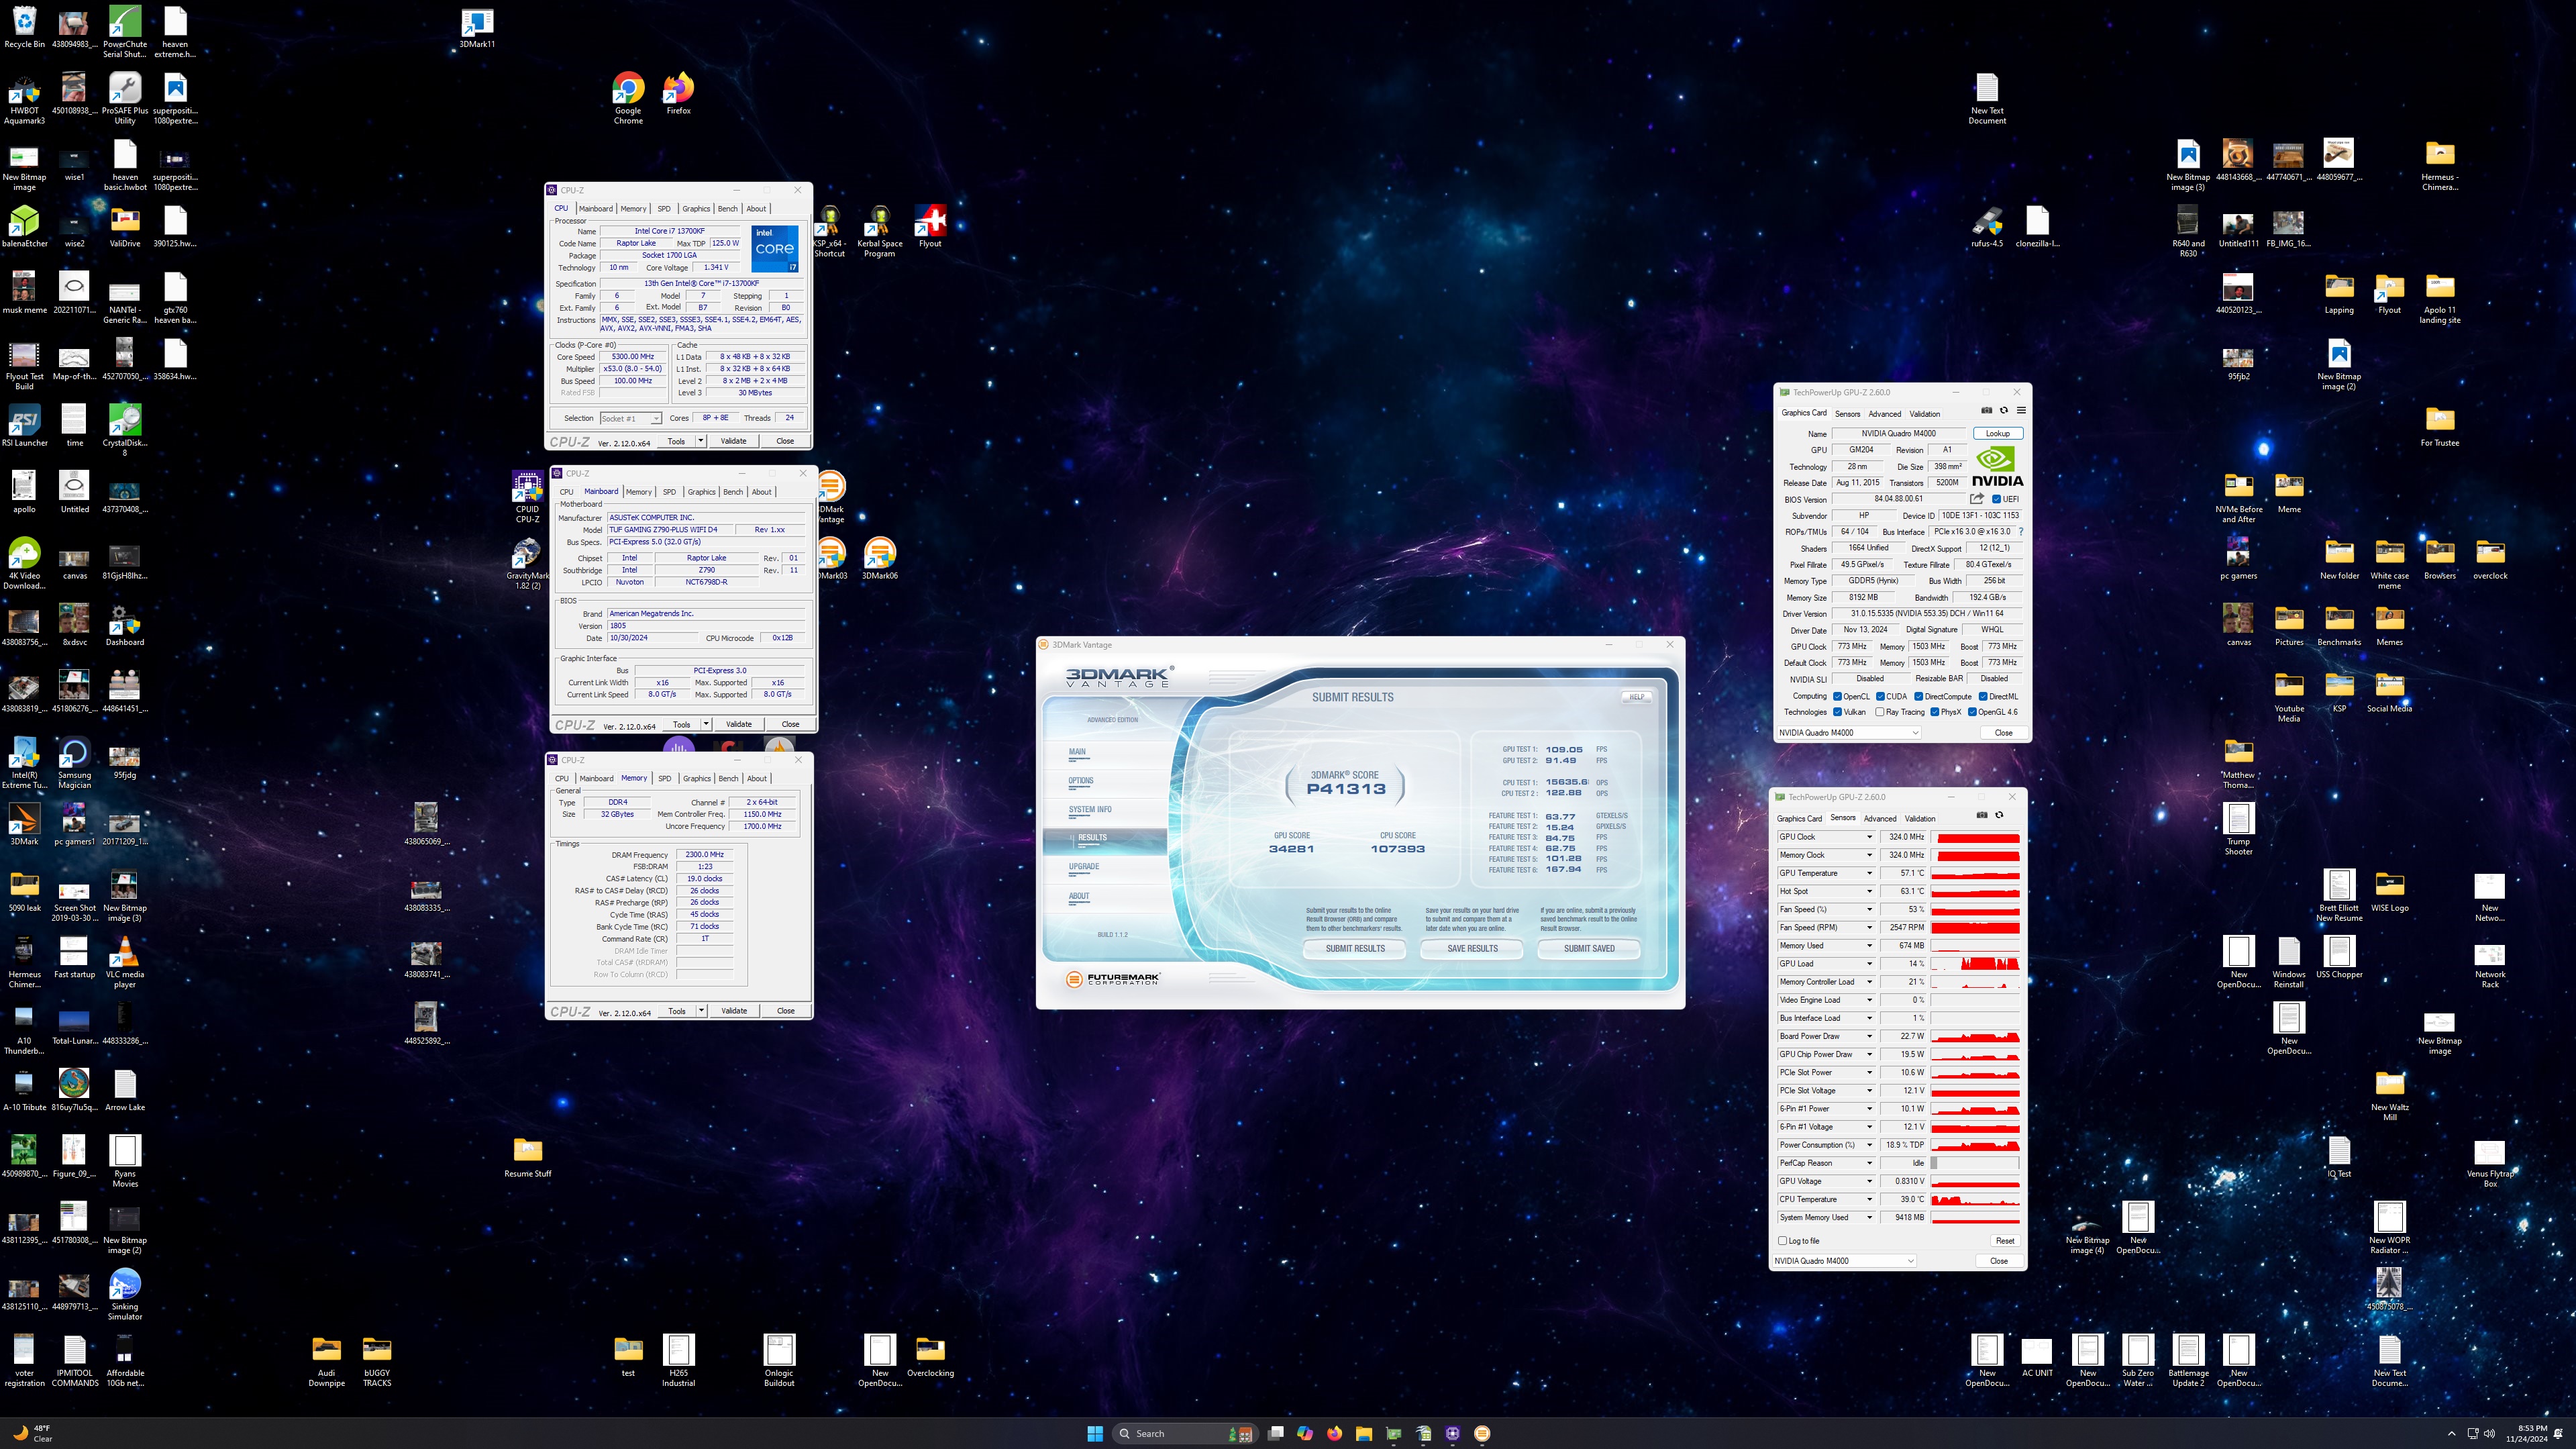Toggle the DirectML checkbox
The image size is (2576, 1449).
pos(1983,696)
